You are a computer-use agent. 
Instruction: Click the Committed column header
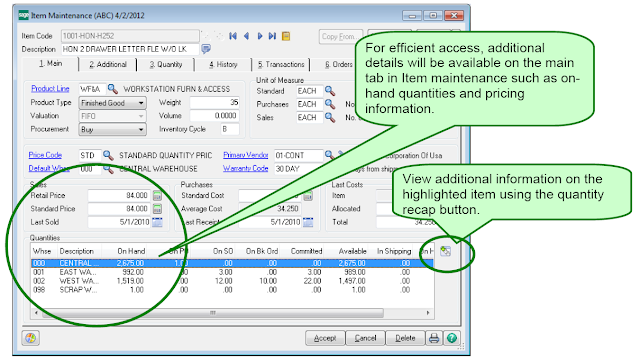point(306,251)
